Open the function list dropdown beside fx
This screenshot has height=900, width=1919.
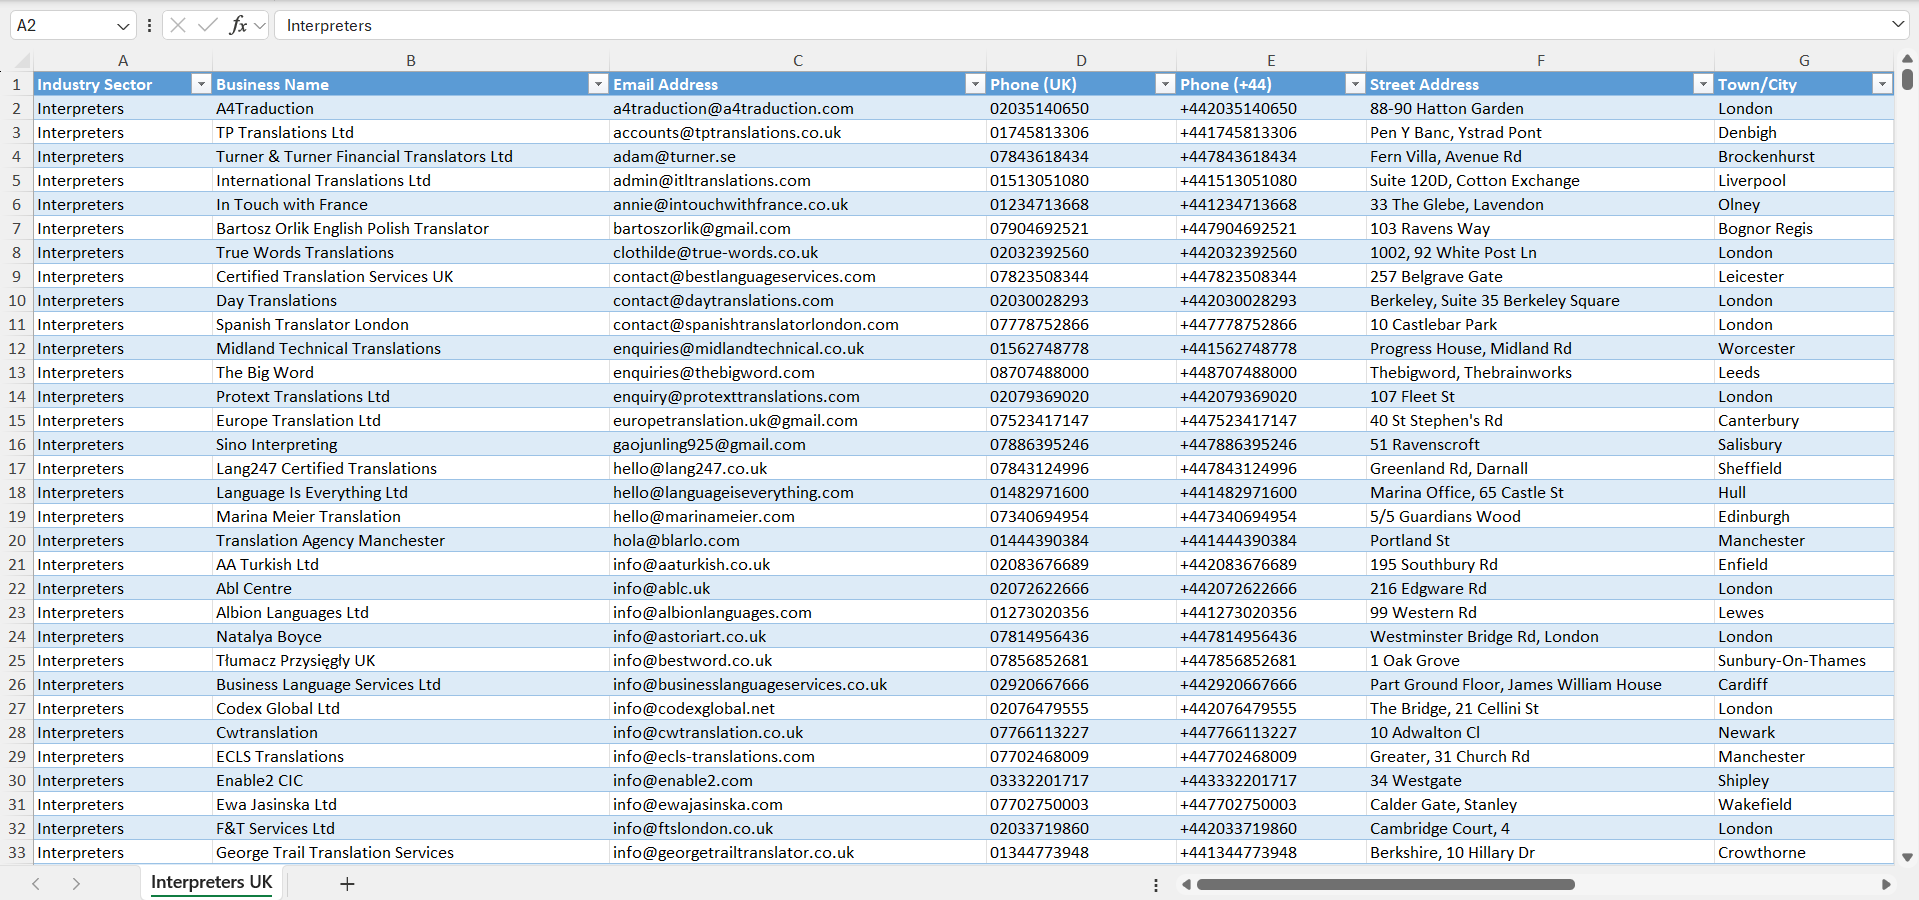pyautogui.click(x=260, y=26)
